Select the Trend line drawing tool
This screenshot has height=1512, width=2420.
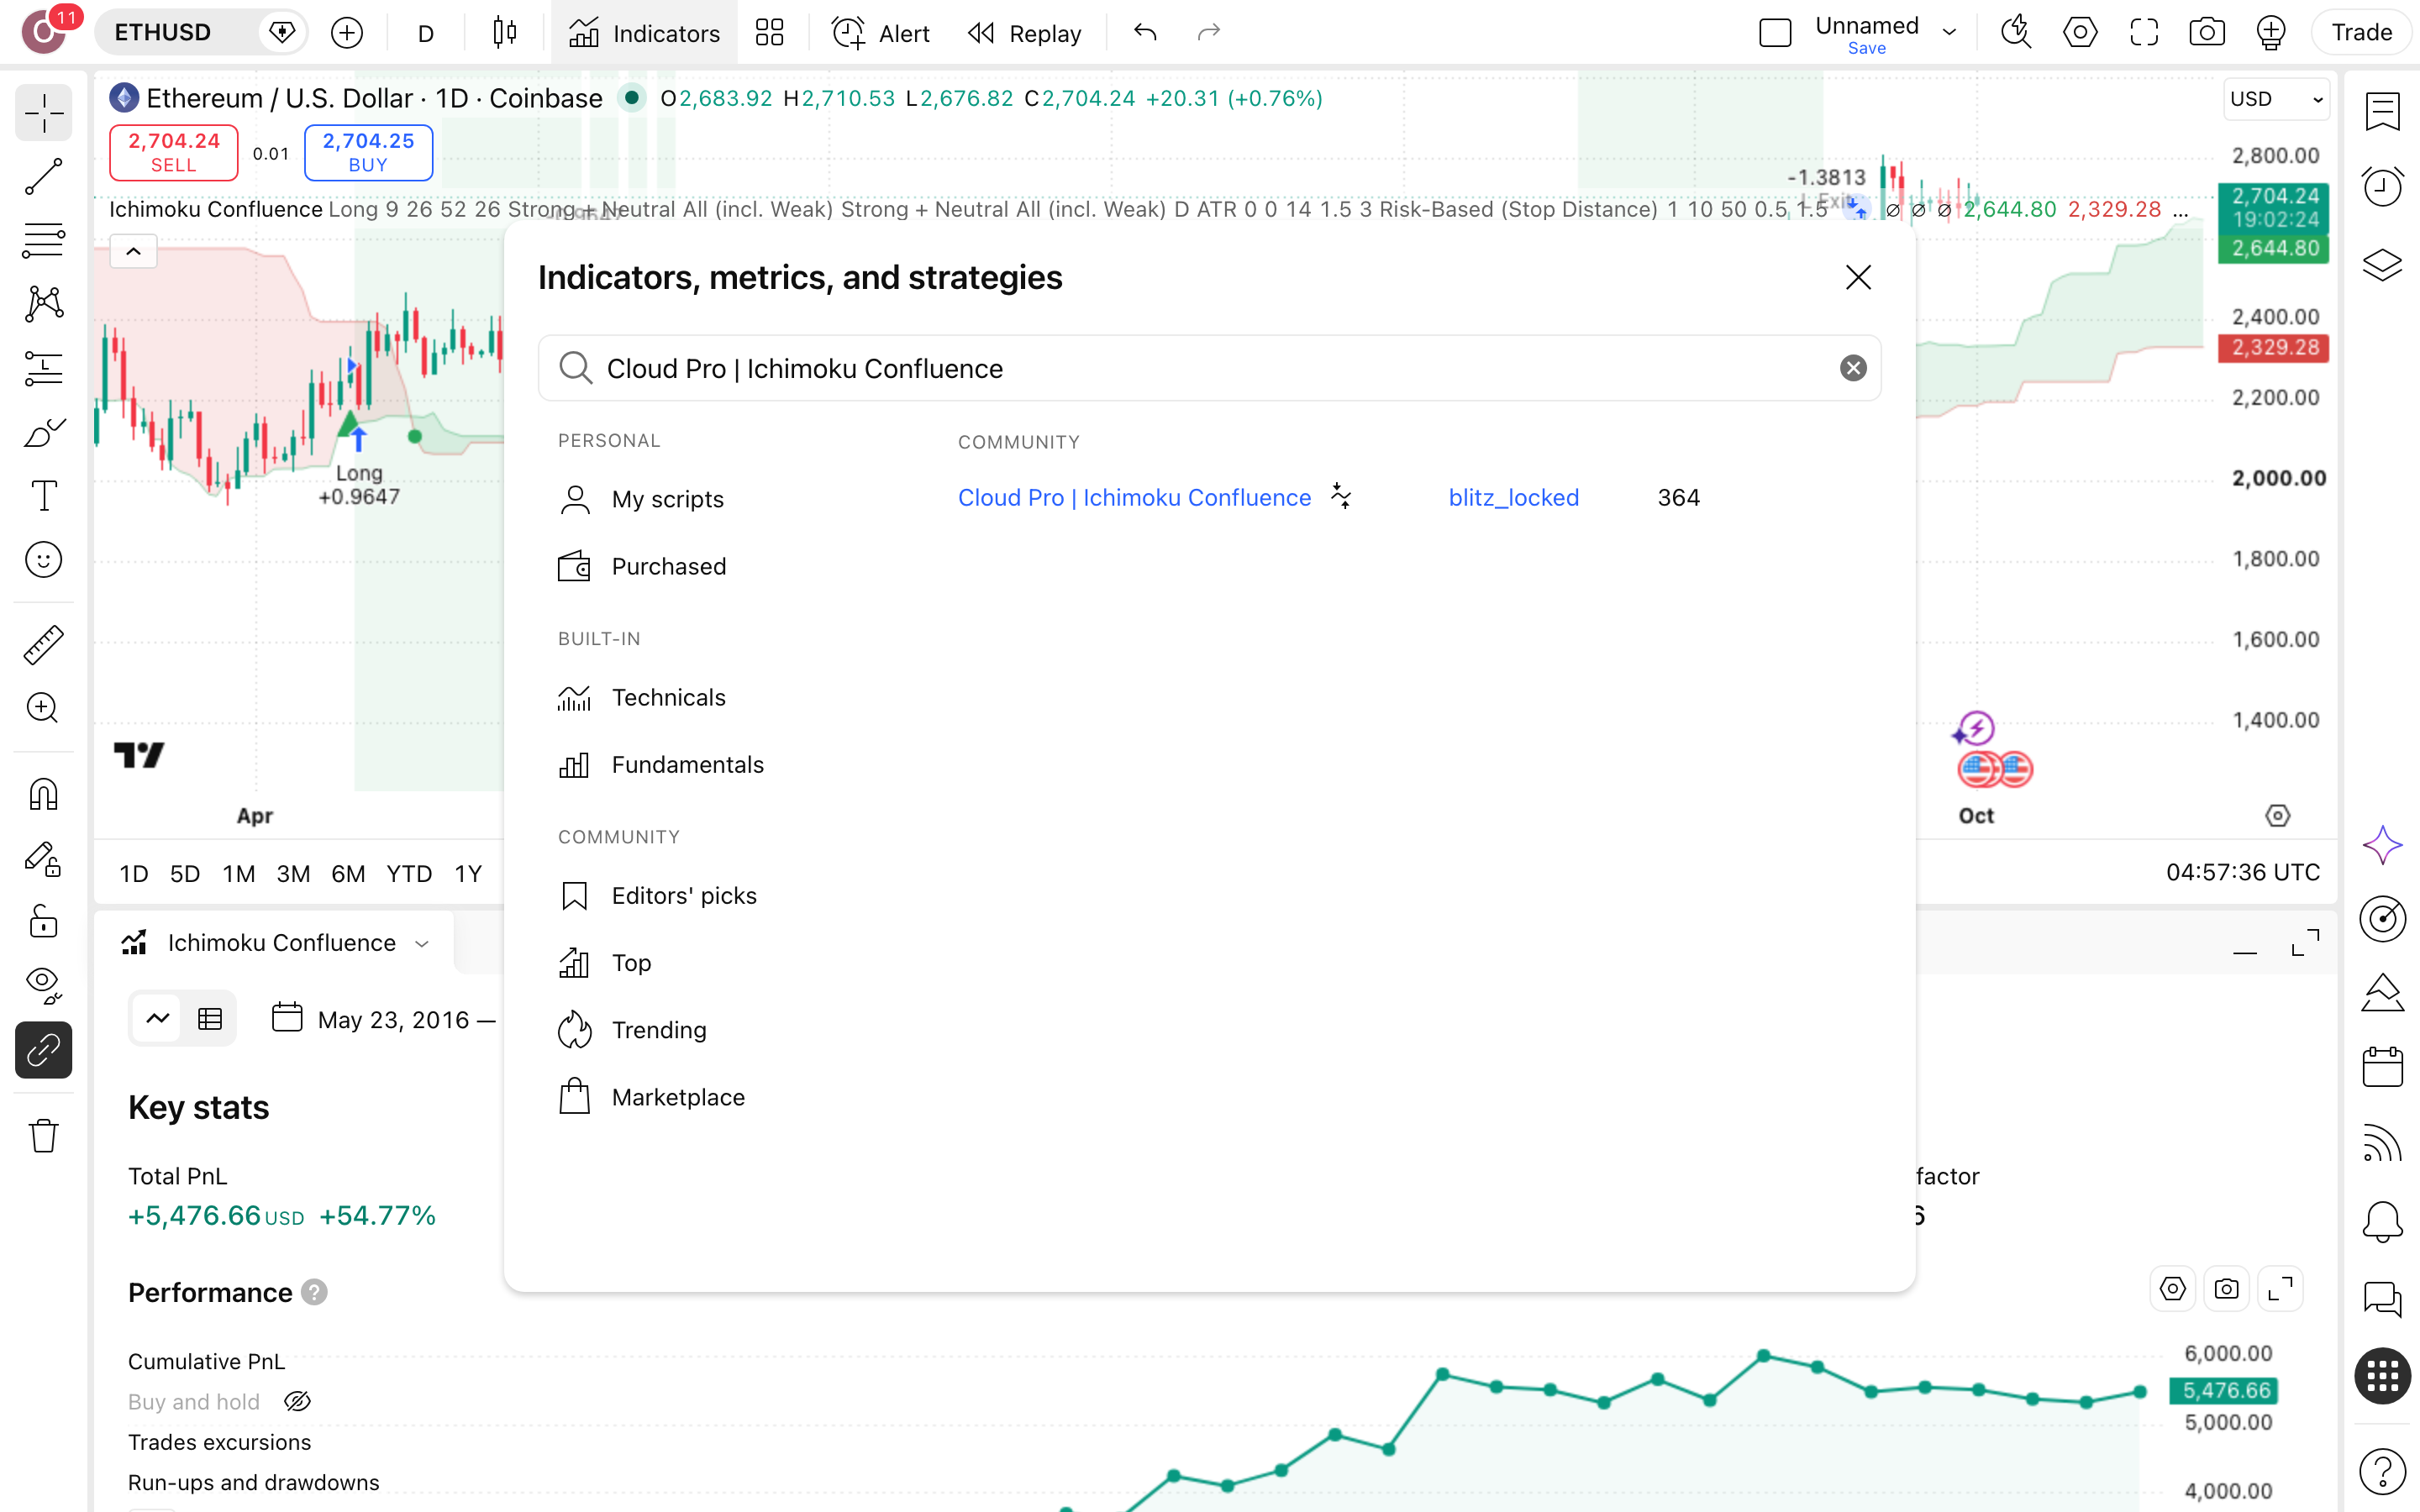[x=43, y=177]
